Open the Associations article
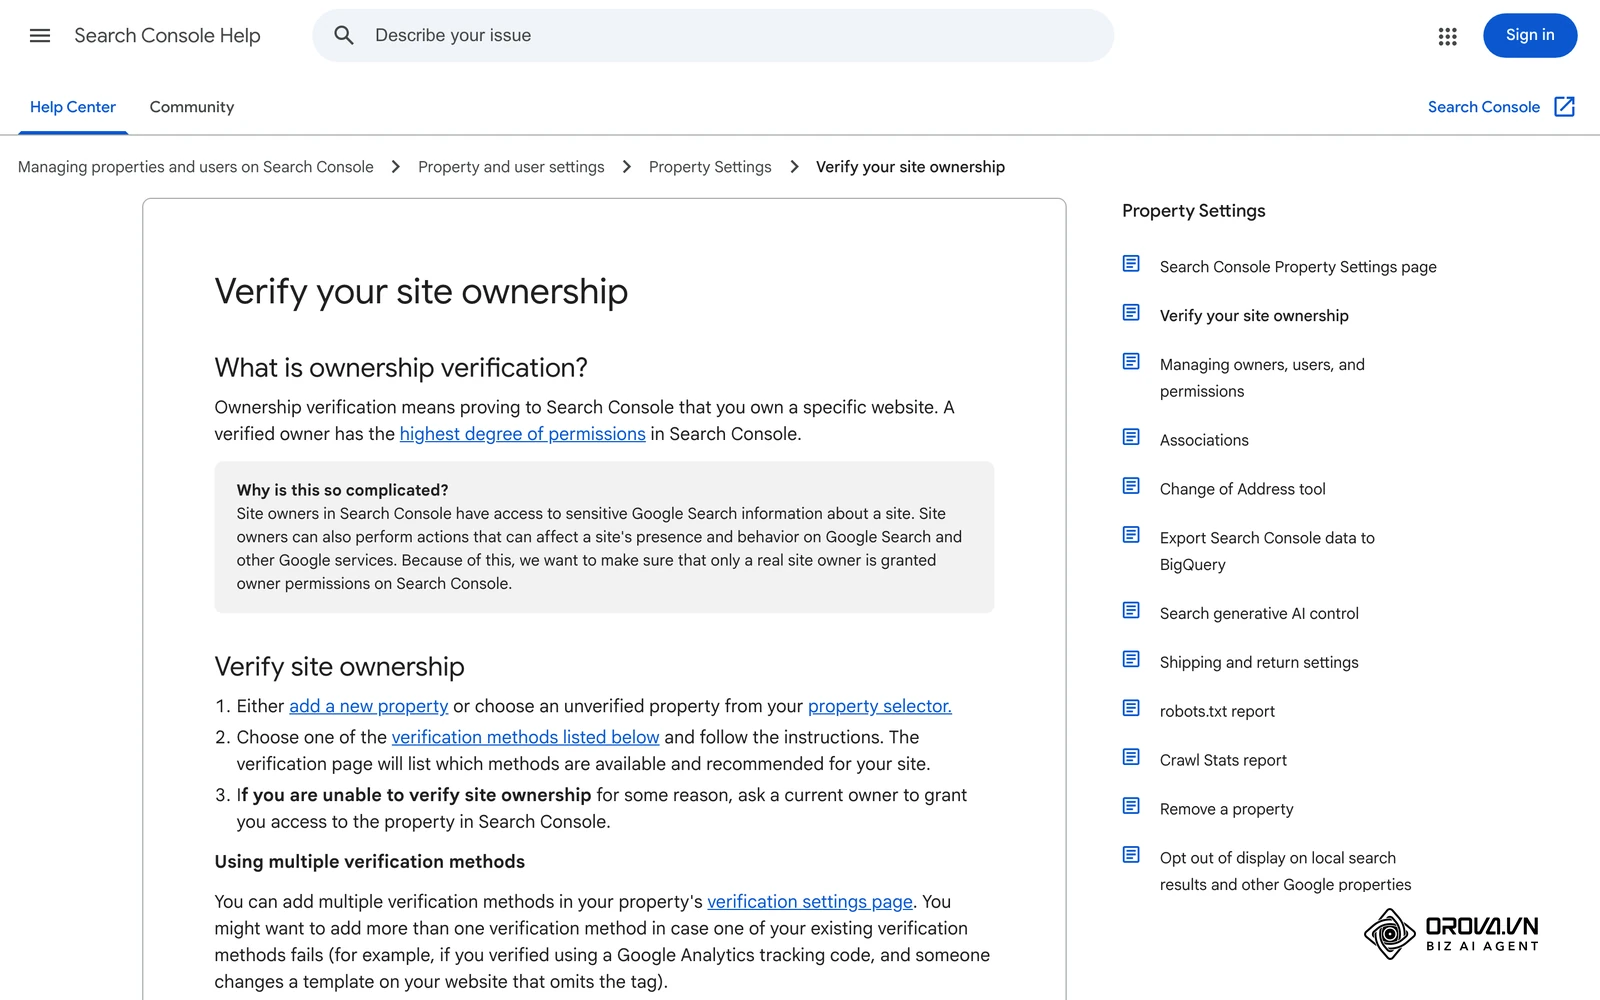Viewport: 1600px width, 1000px height. click(1204, 440)
